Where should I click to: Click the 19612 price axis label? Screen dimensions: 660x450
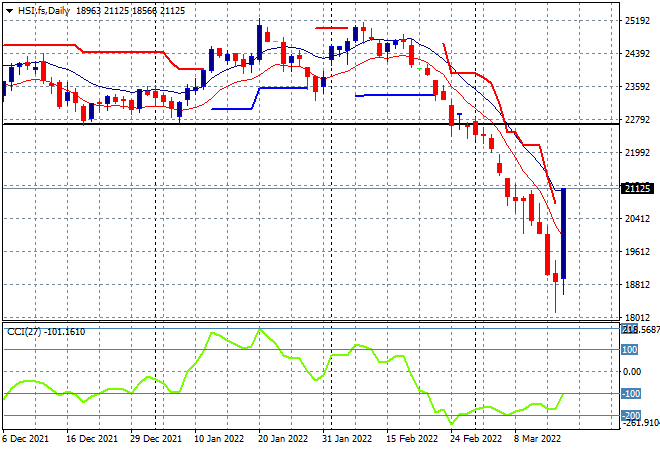(637, 252)
